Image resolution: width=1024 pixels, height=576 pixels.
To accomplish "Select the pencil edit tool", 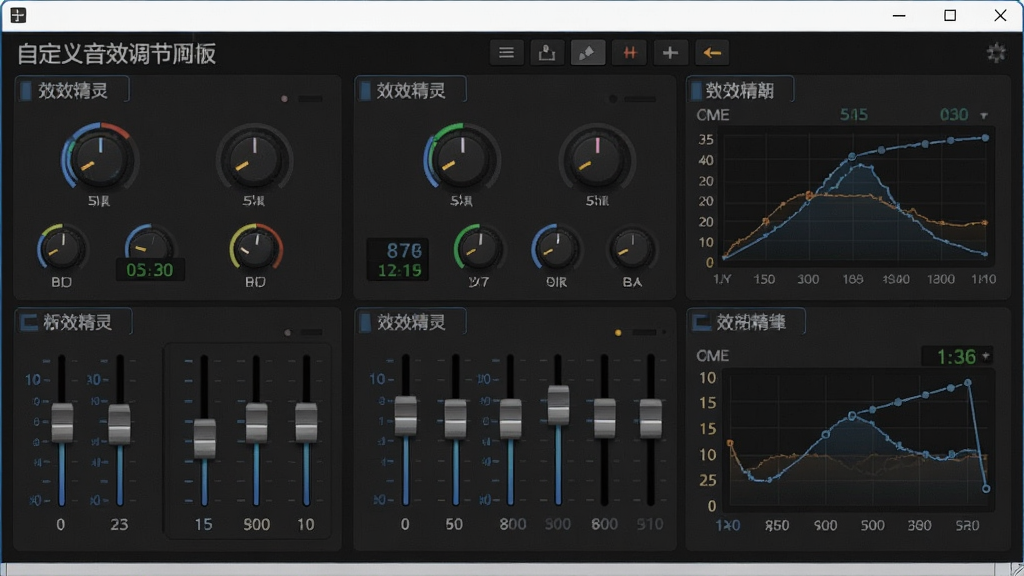I will coord(588,53).
